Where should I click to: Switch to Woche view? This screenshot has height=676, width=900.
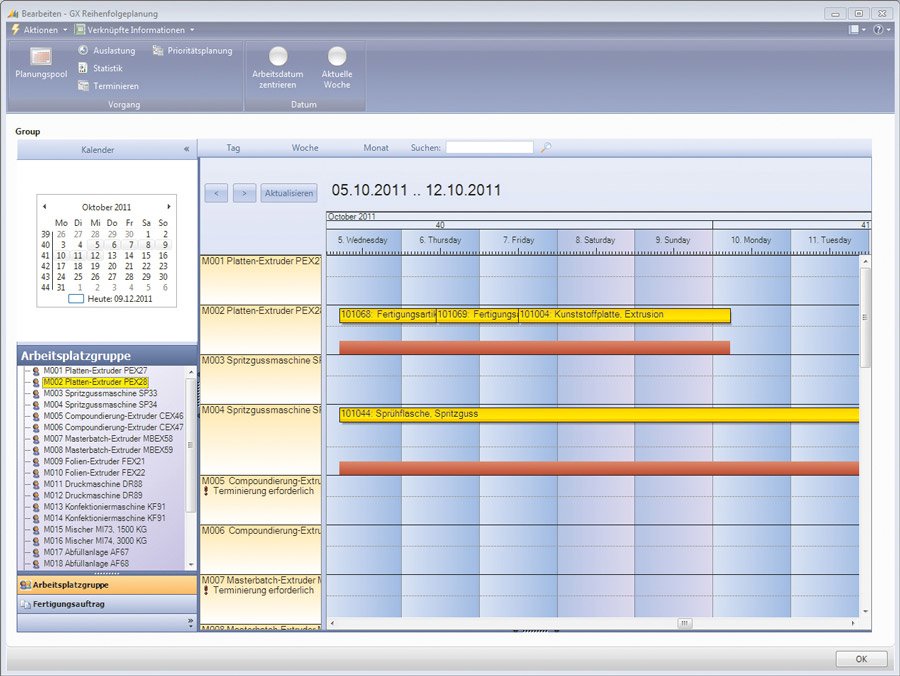click(305, 147)
